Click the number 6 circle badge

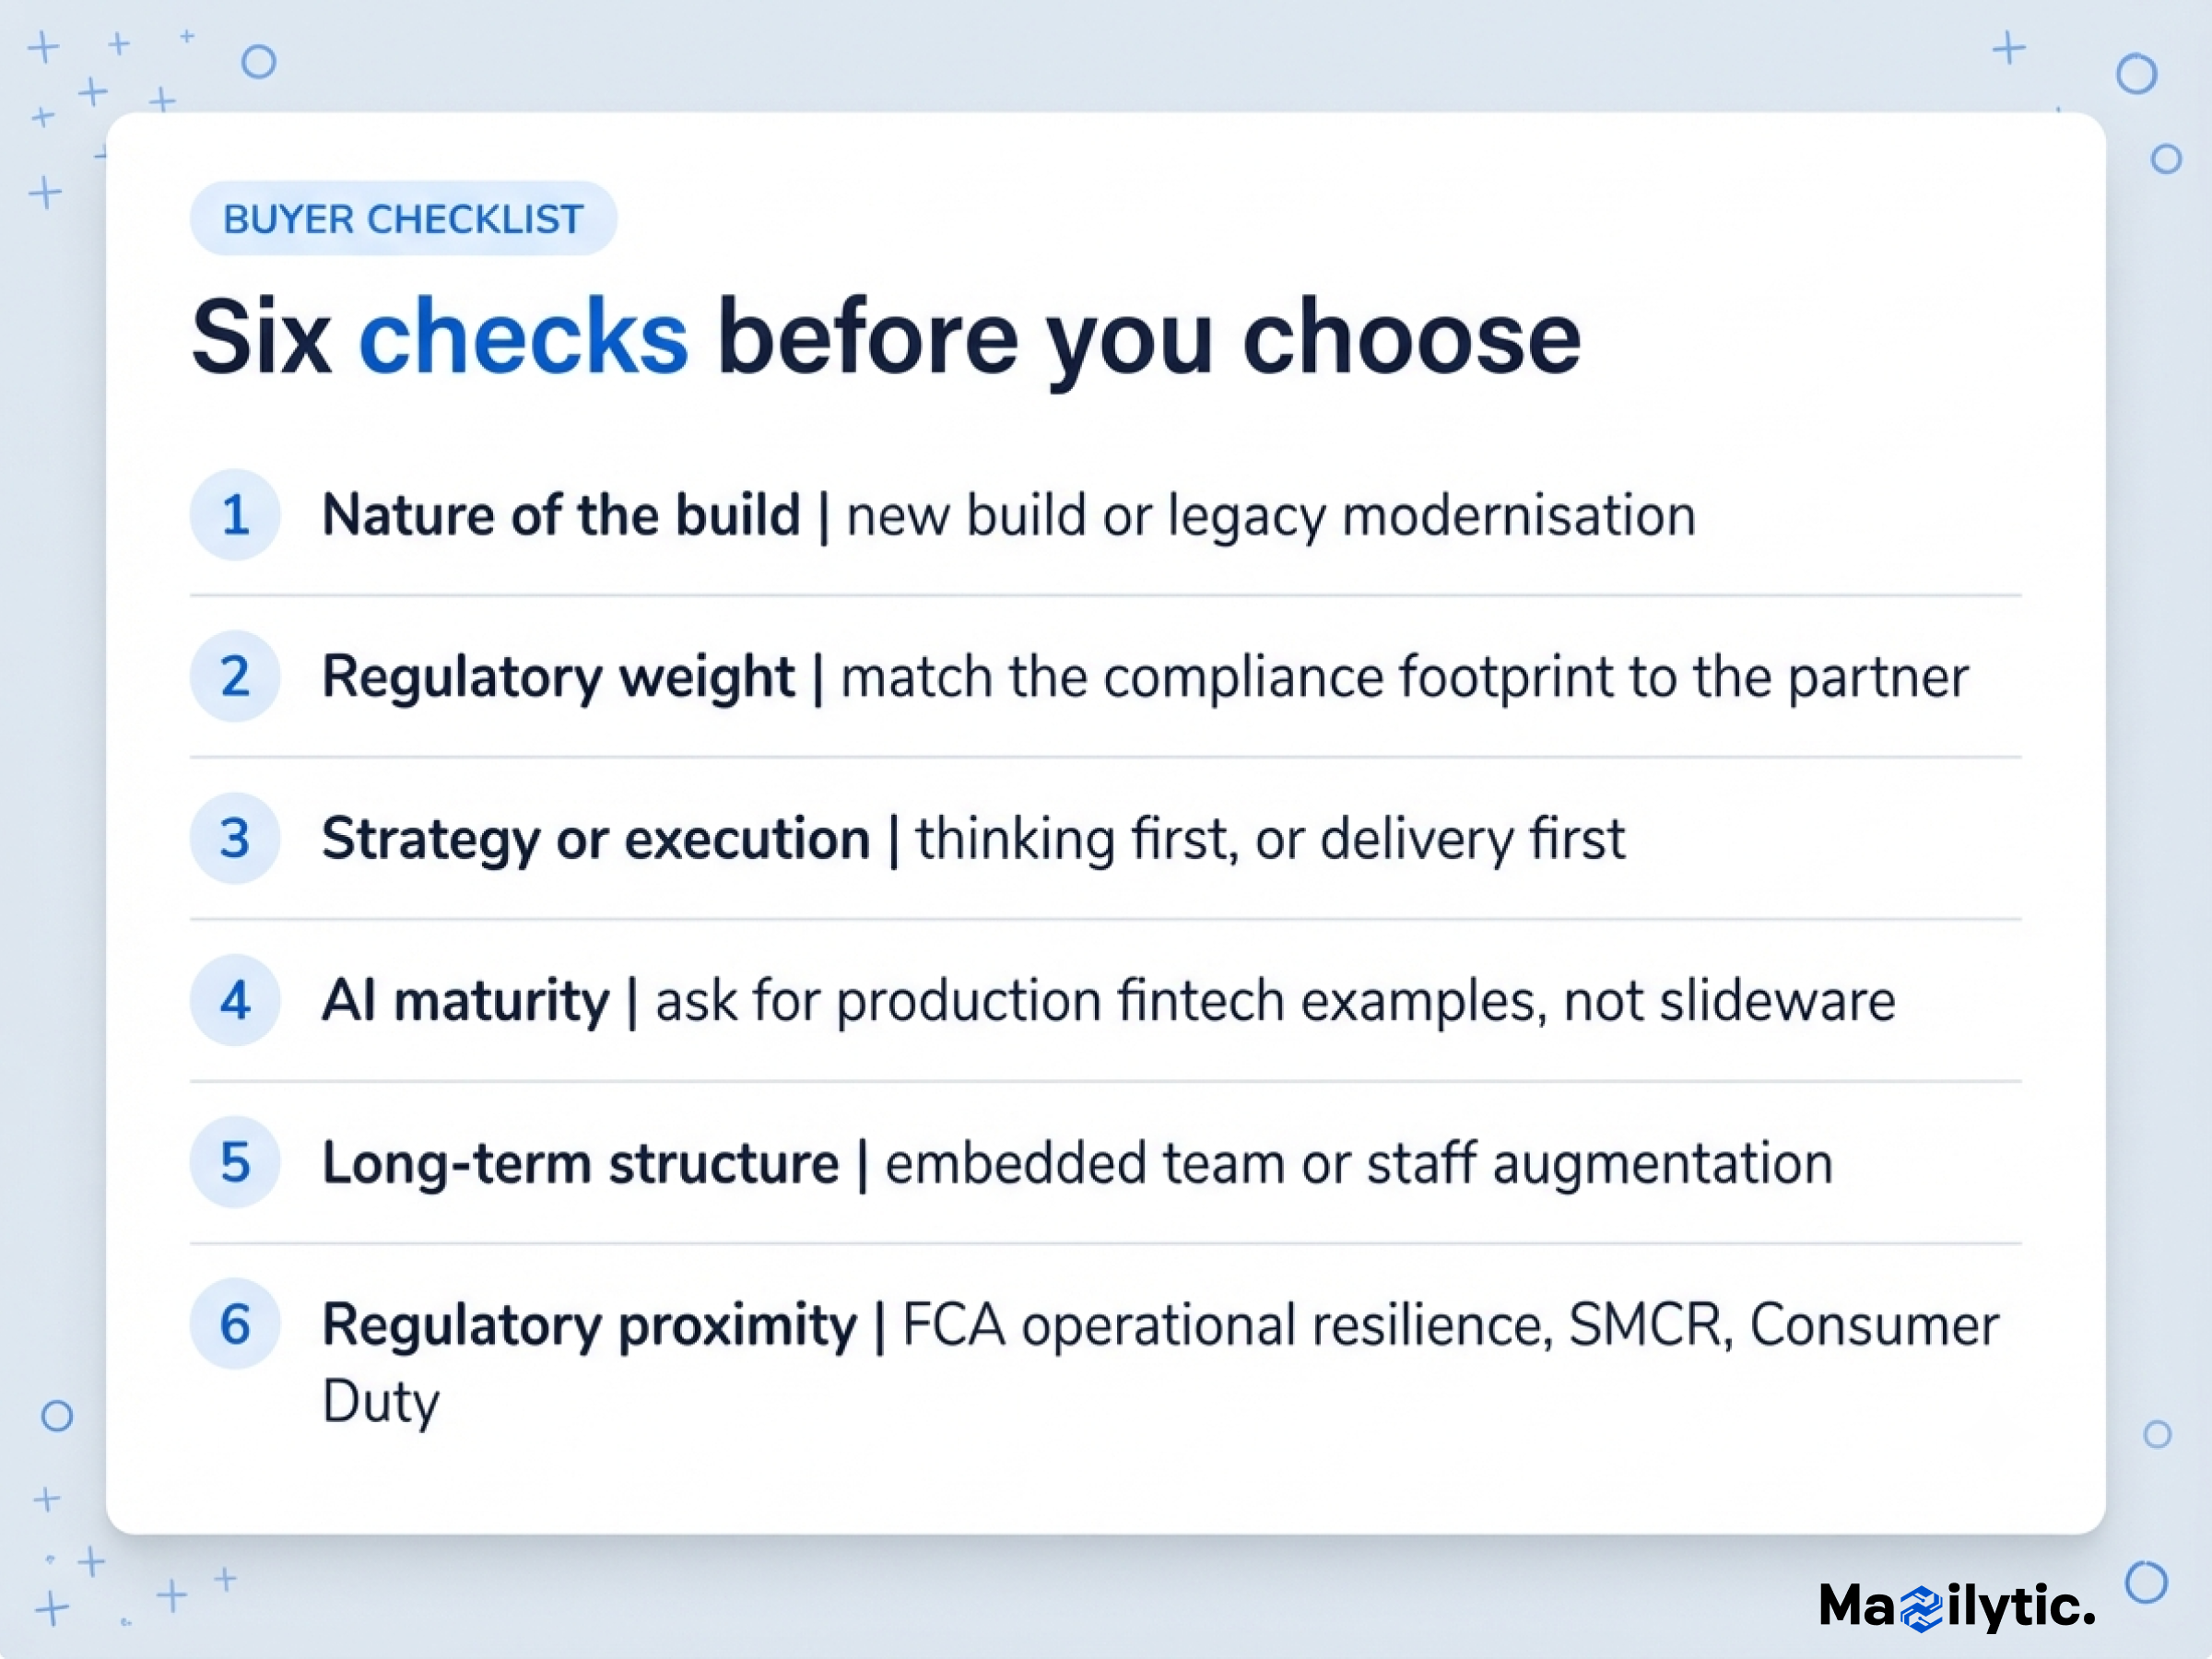click(x=235, y=1324)
